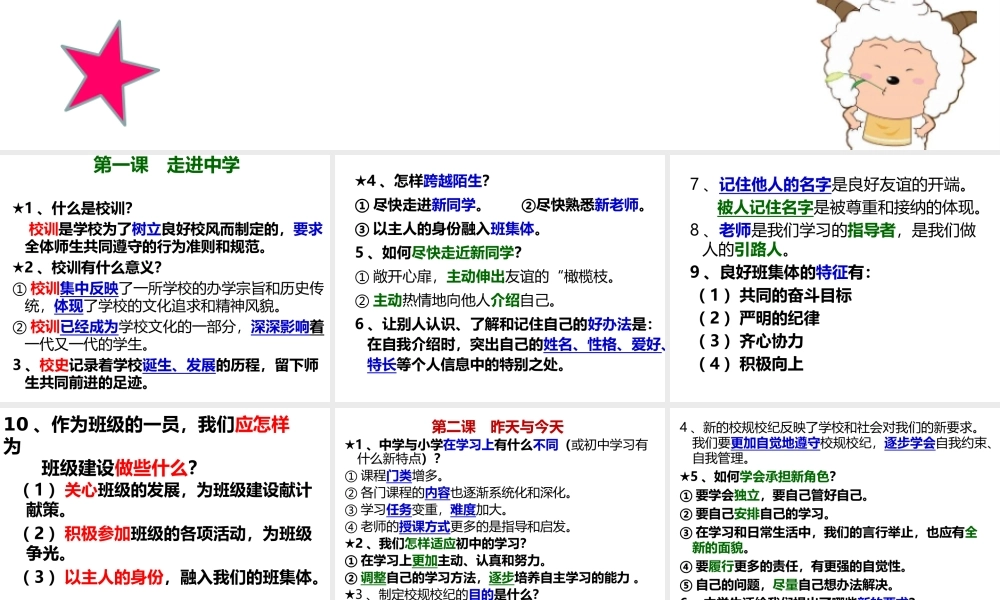
Task: Click the item "②要自己安排自己的学习。"
Action: [x=755, y=514]
